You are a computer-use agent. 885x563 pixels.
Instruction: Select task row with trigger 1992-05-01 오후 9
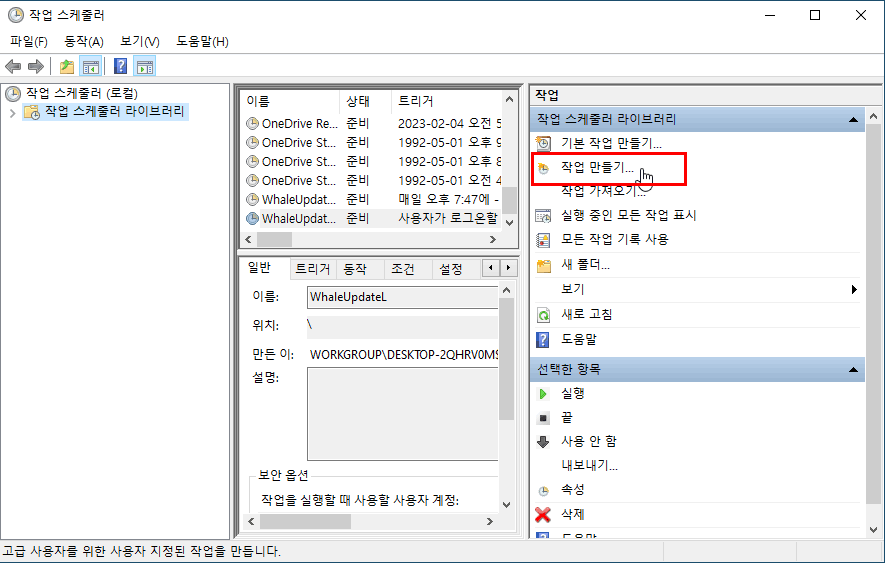point(372,142)
